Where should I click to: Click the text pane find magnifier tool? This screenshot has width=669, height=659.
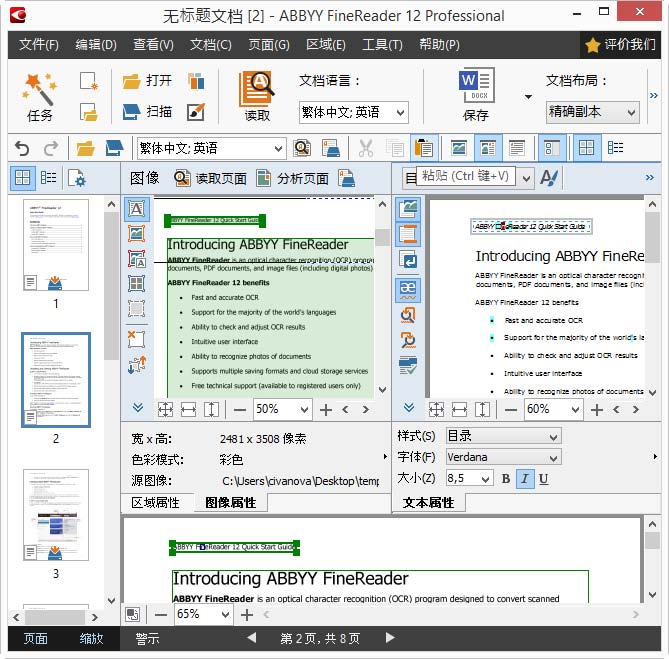point(408,316)
